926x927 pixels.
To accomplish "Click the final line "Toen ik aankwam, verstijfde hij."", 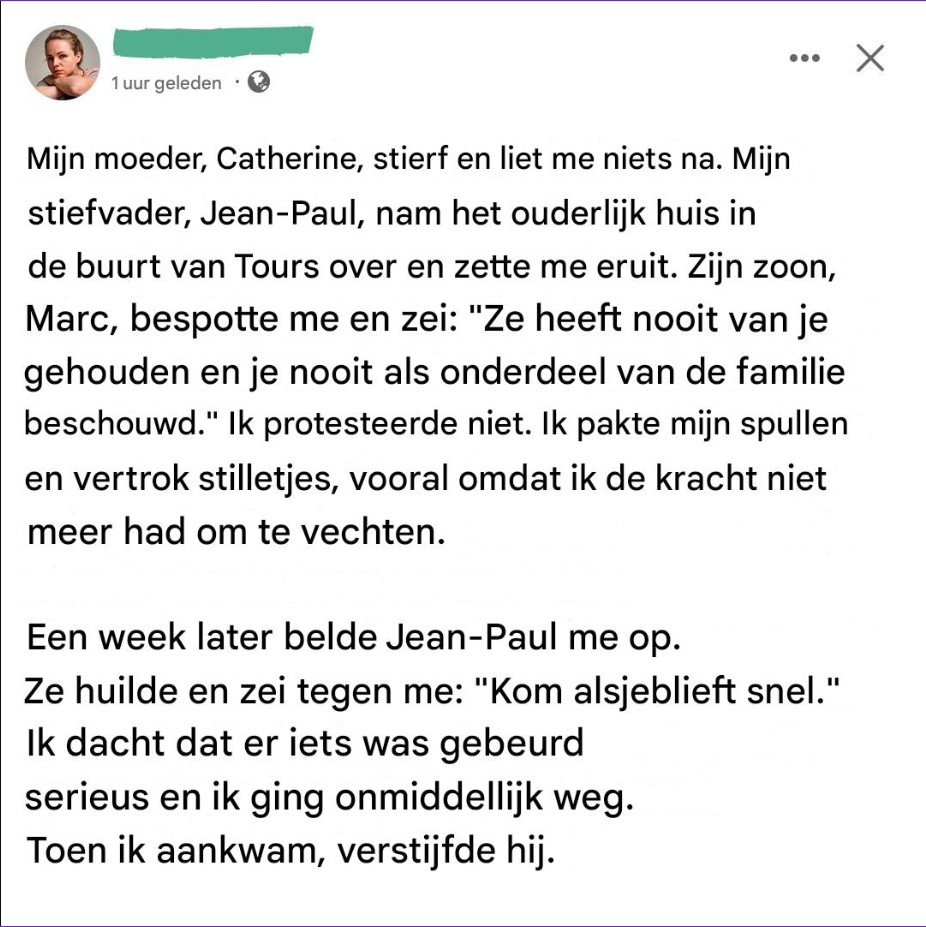I will coord(288,852).
